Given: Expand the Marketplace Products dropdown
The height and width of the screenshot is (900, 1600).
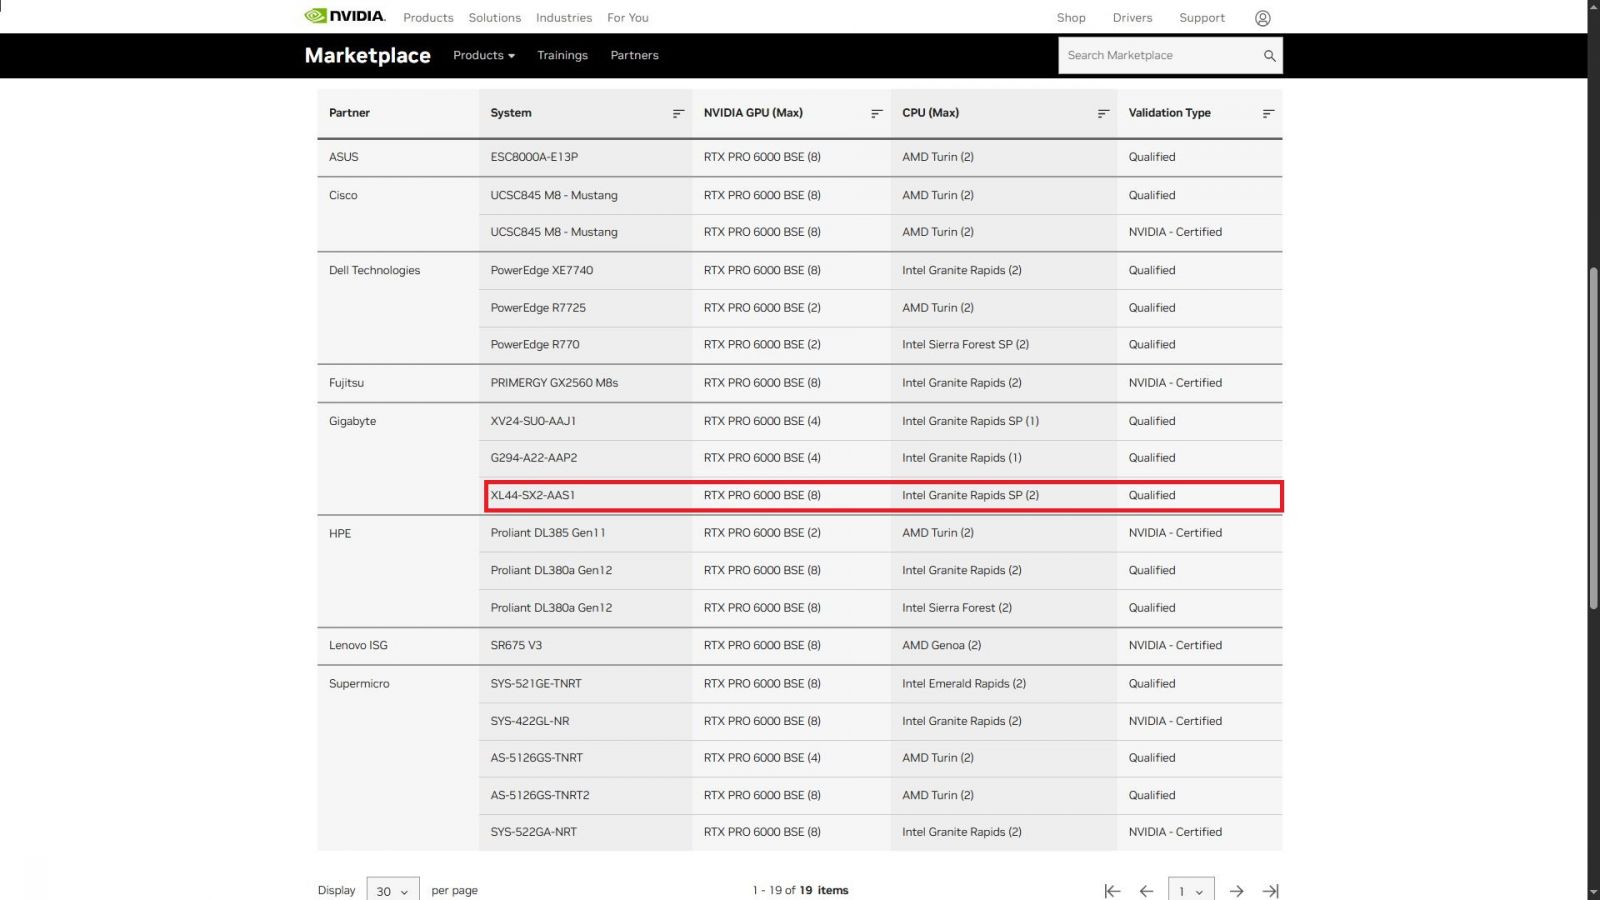Looking at the screenshot, I should pos(484,56).
